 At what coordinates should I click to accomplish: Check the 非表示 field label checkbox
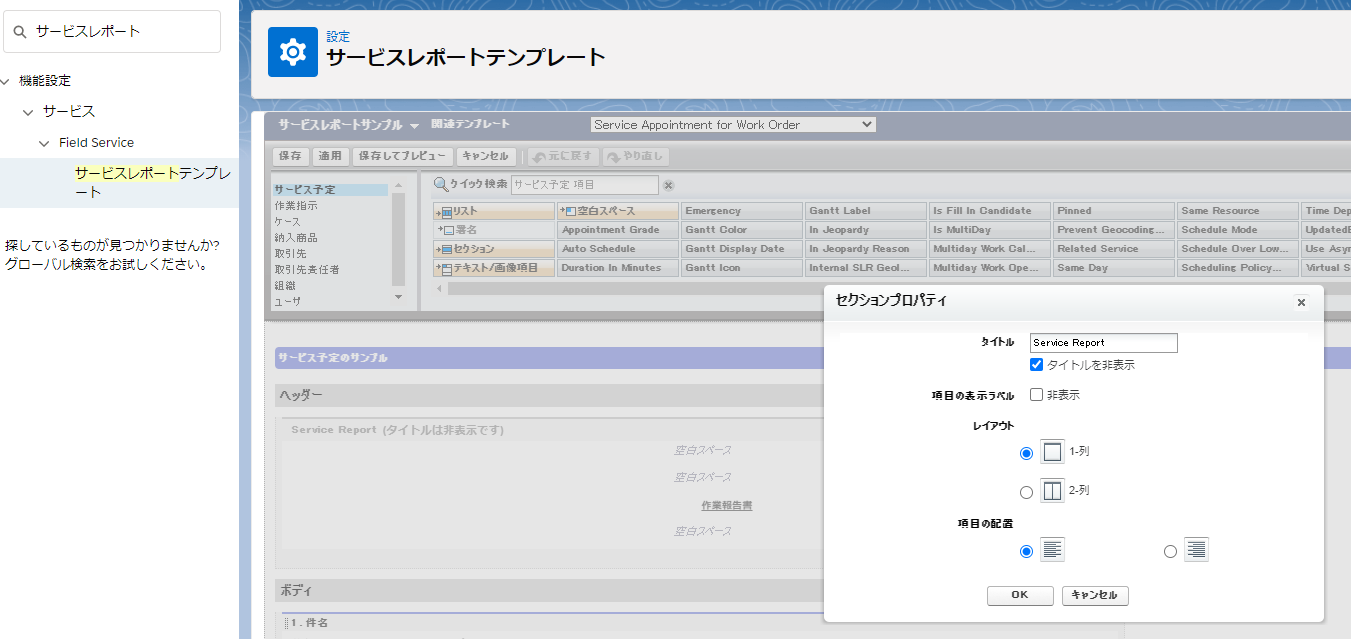[x=1037, y=395]
